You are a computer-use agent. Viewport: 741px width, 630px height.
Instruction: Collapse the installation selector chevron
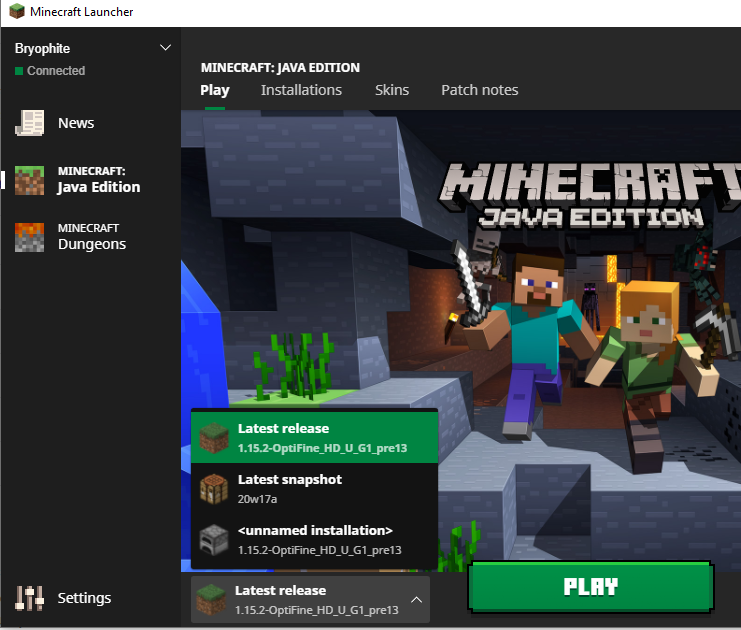coord(416,600)
